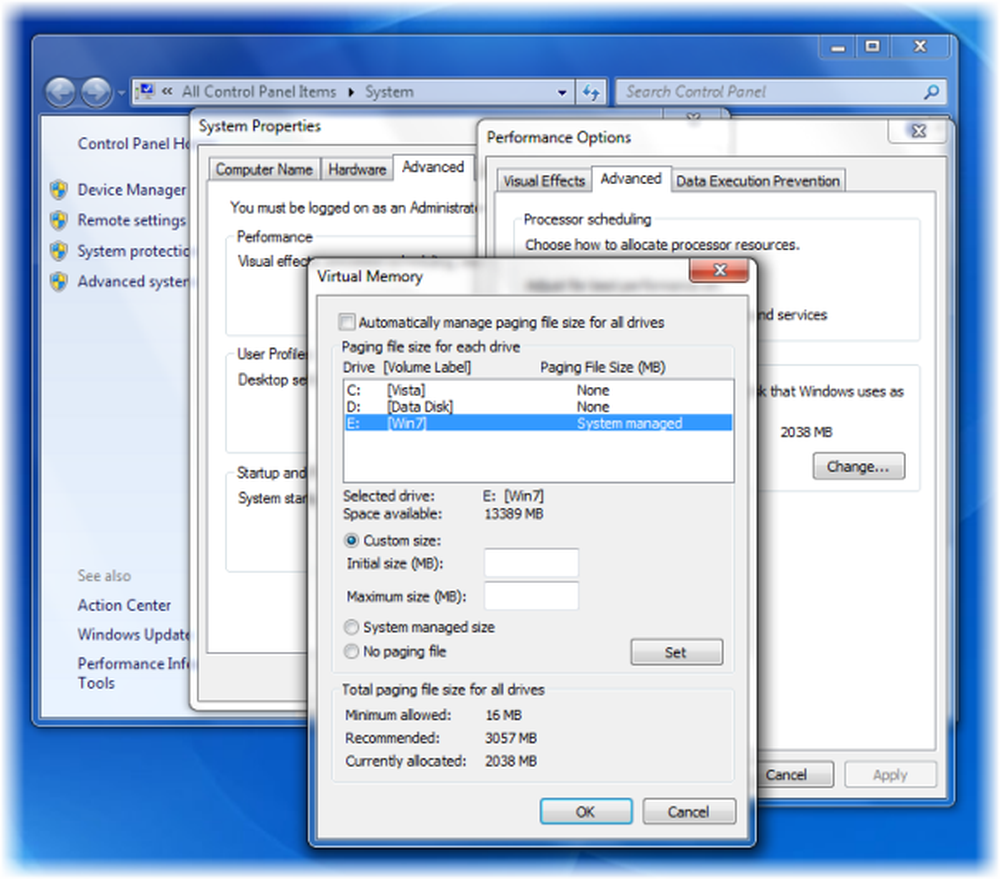Enable automatically manage paging file size checkbox
1000x879 pixels.
347,321
